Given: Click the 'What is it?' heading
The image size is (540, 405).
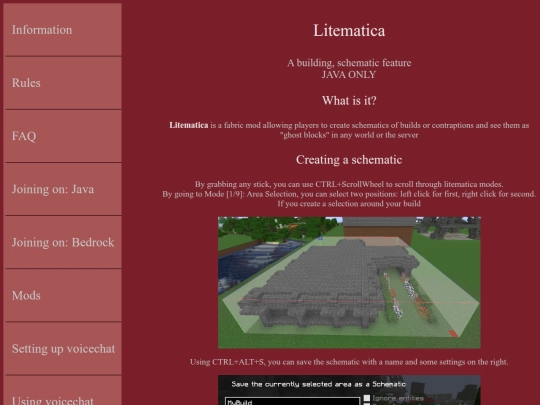Looking at the screenshot, I should pos(349,101).
